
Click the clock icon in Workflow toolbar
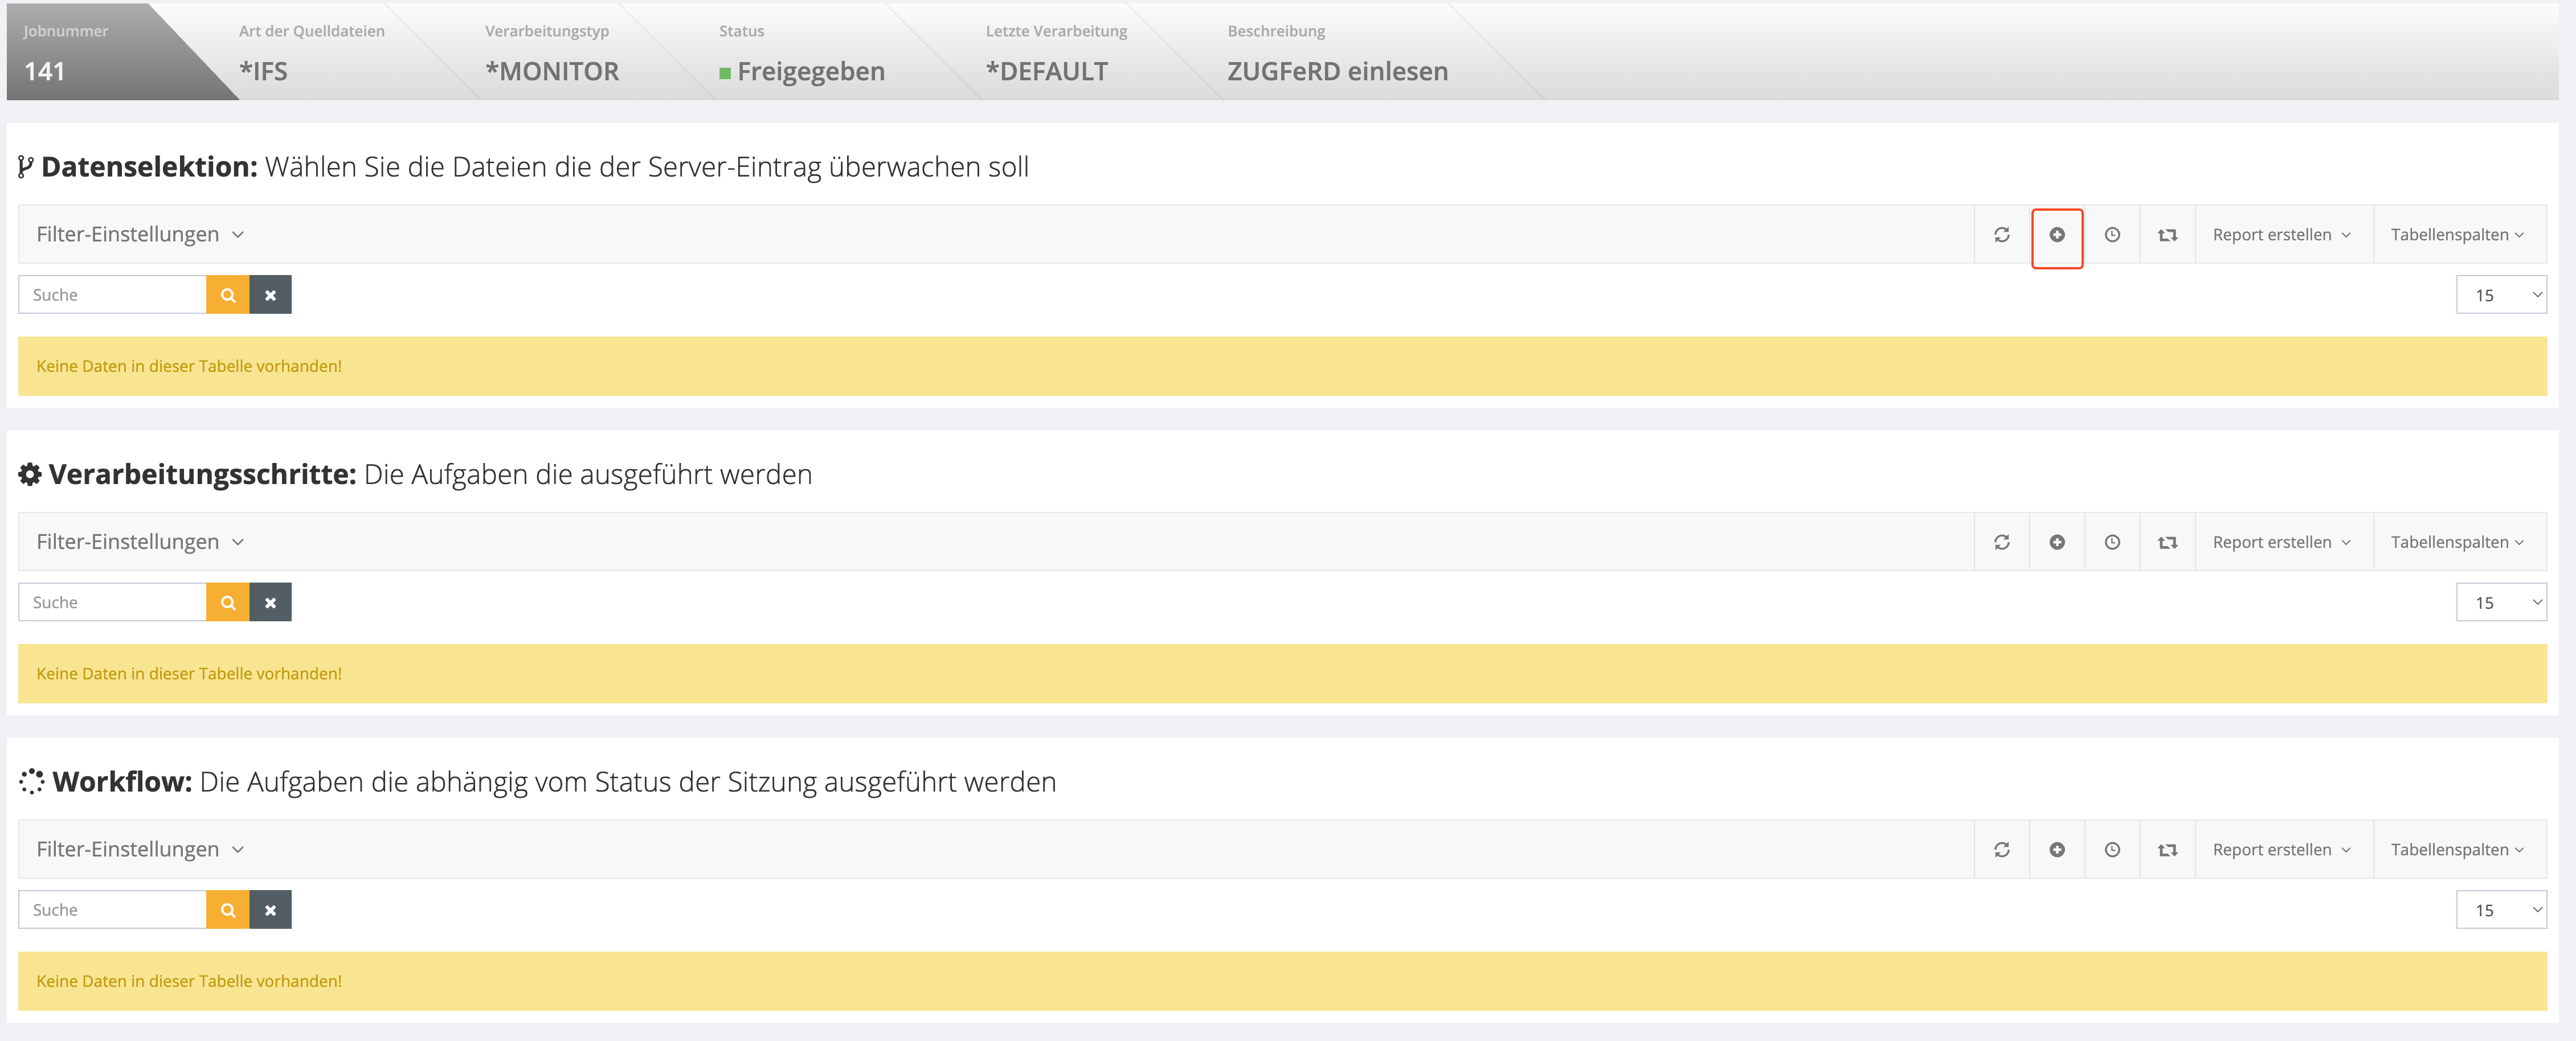click(x=2111, y=849)
